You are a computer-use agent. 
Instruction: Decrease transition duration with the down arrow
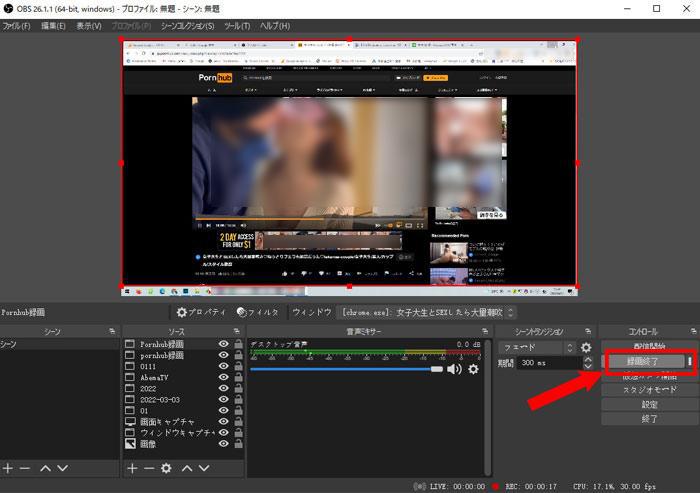[588, 366]
